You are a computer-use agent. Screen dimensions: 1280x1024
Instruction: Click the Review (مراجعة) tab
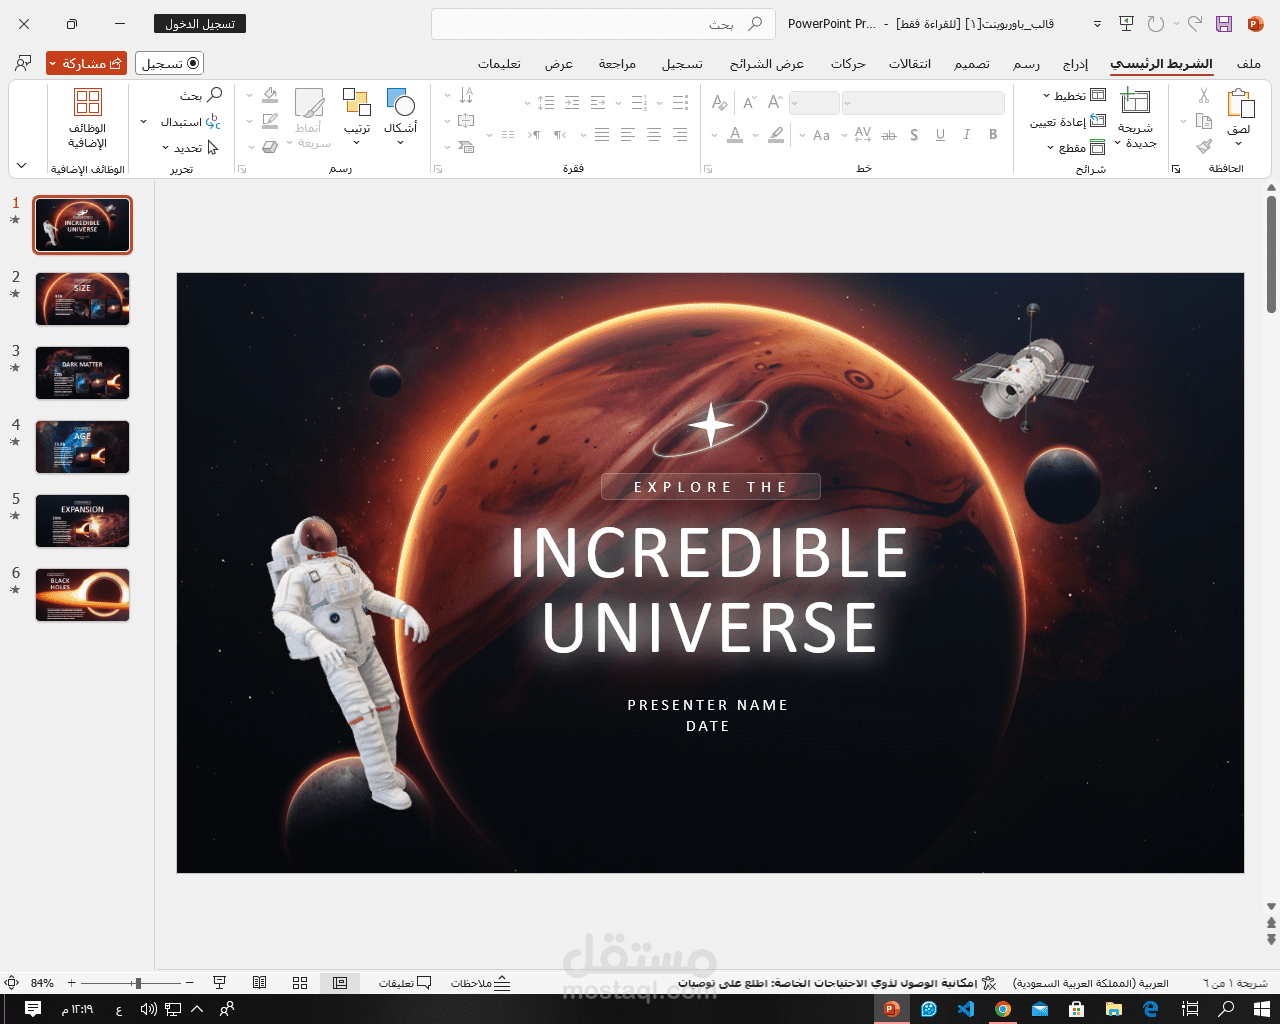[x=617, y=64]
